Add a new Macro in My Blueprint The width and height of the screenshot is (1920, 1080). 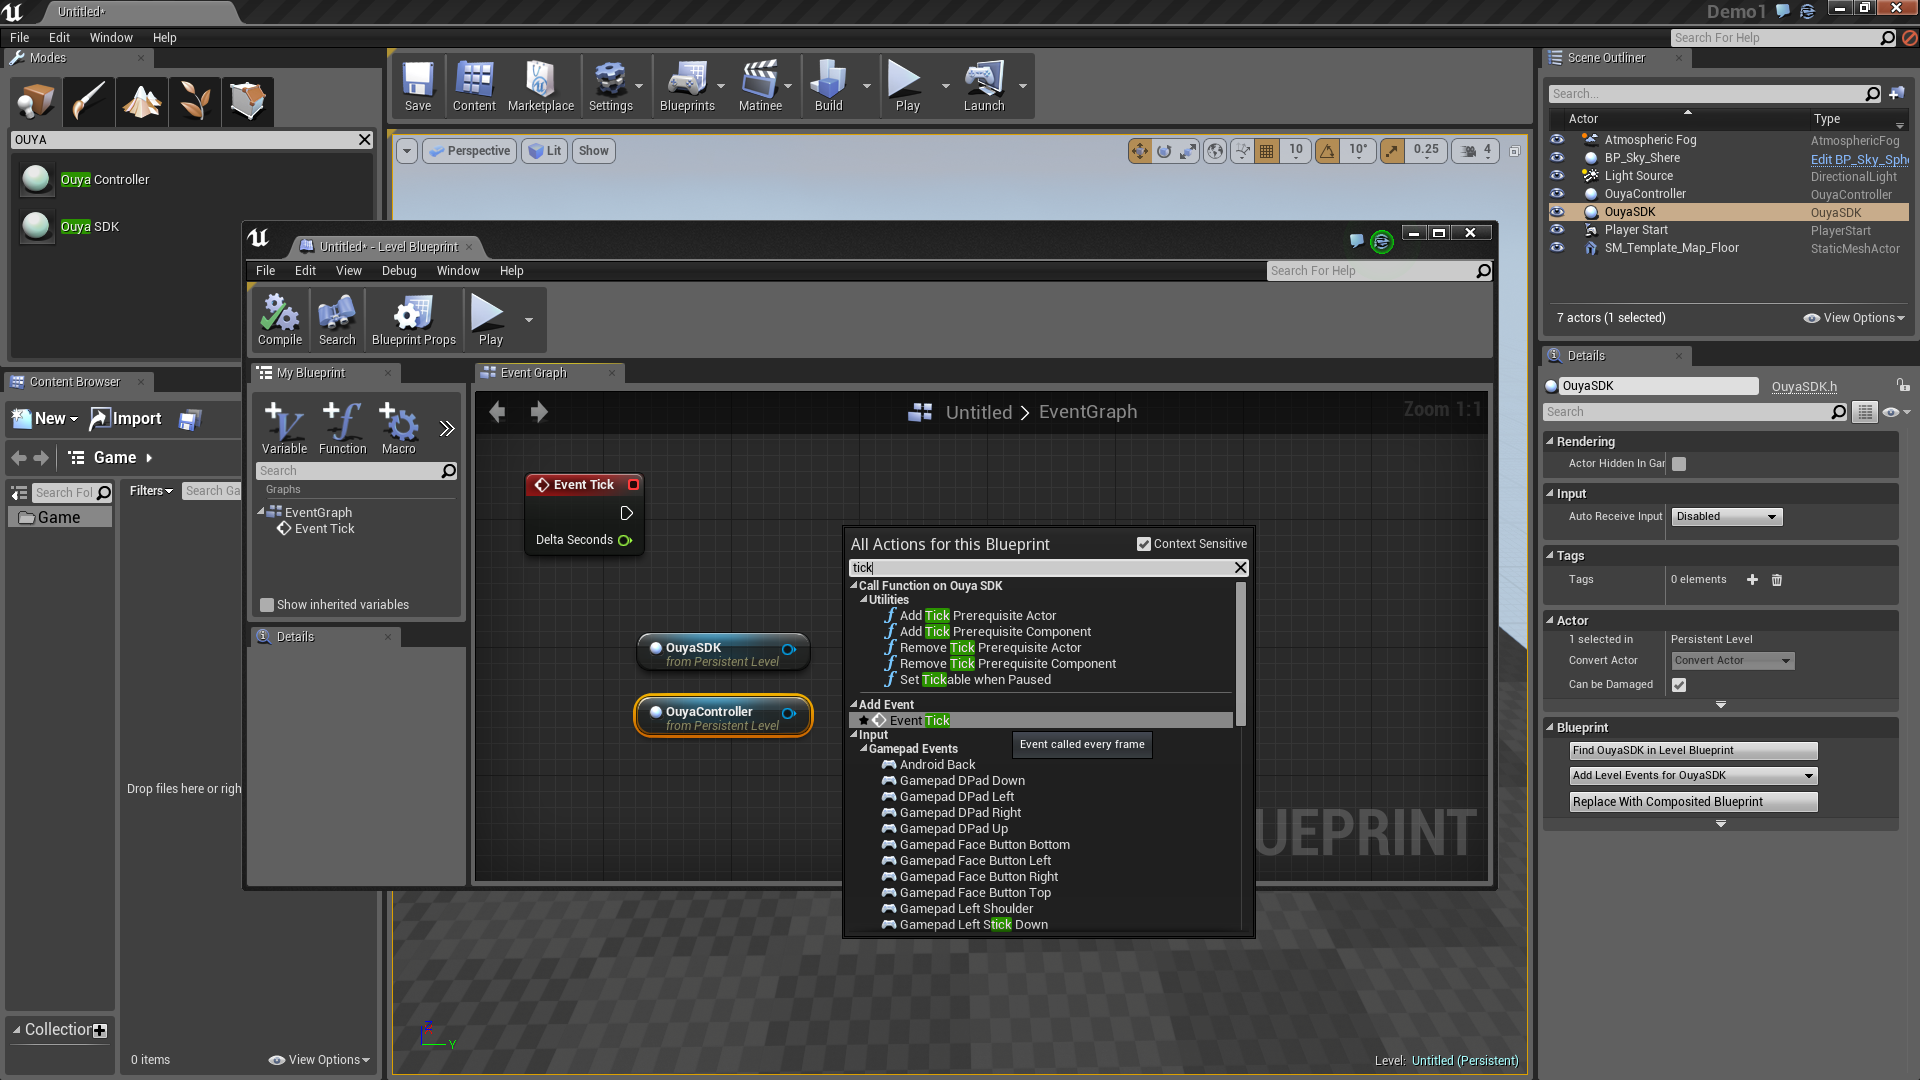tap(398, 428)
